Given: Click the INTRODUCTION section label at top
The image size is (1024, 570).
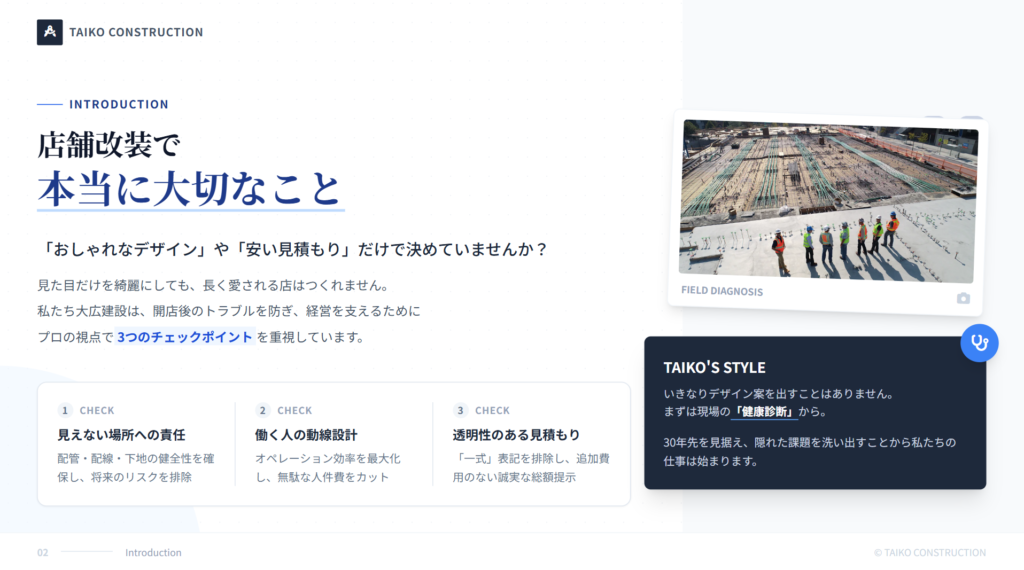Looking at the screenshot, I should click(119, 104).
